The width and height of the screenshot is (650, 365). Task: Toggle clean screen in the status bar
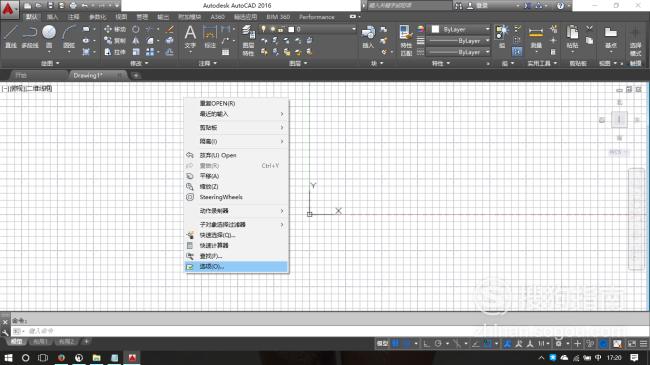click(x=632, y=343)
